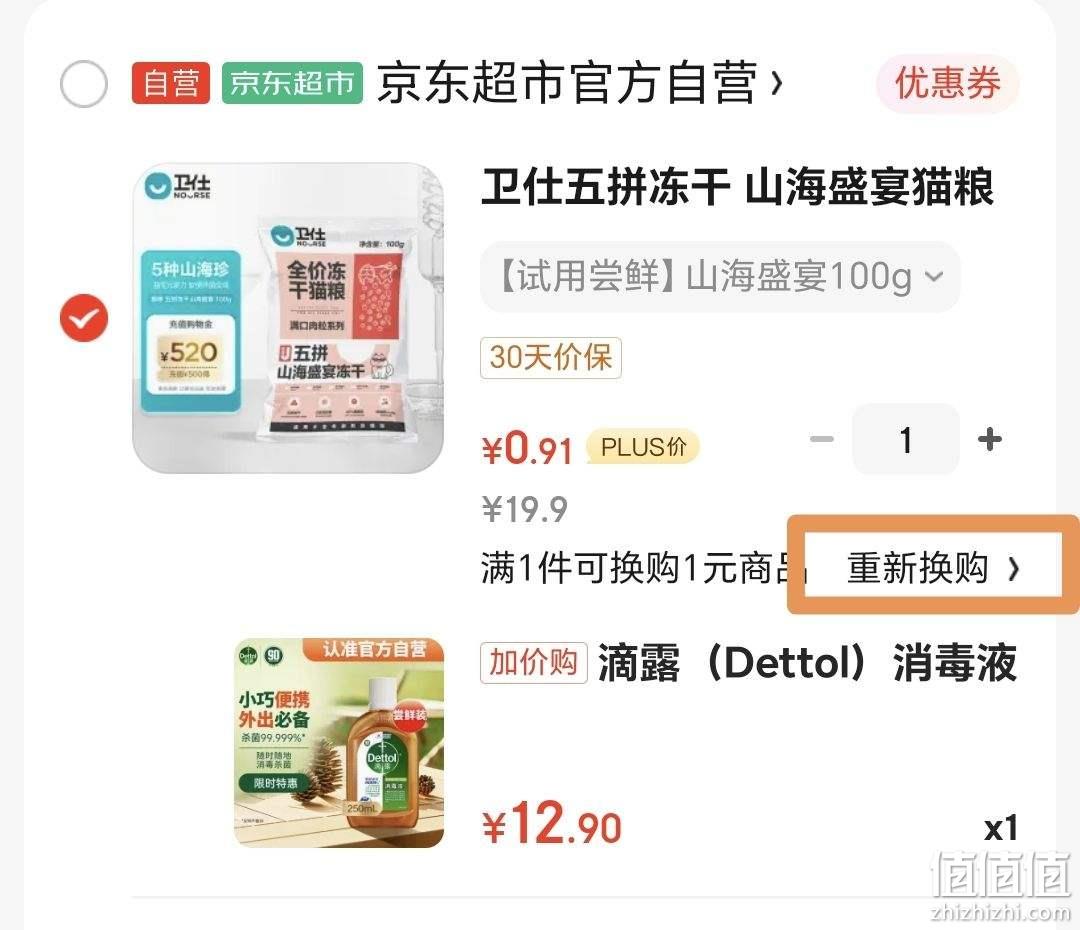Click the 加价购 tag icon
This screenshot has height=930, width=1080.
click(x=534, y=663)
